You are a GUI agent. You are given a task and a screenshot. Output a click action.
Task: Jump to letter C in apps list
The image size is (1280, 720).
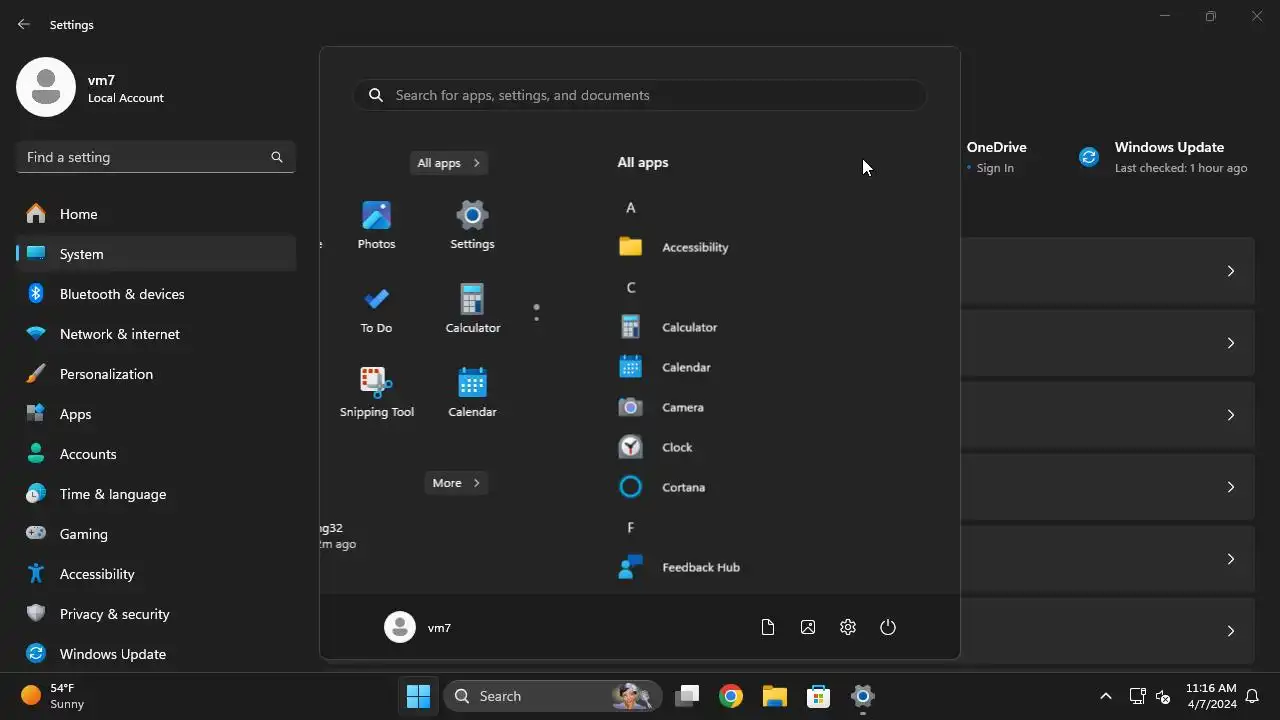pos(630,287)
